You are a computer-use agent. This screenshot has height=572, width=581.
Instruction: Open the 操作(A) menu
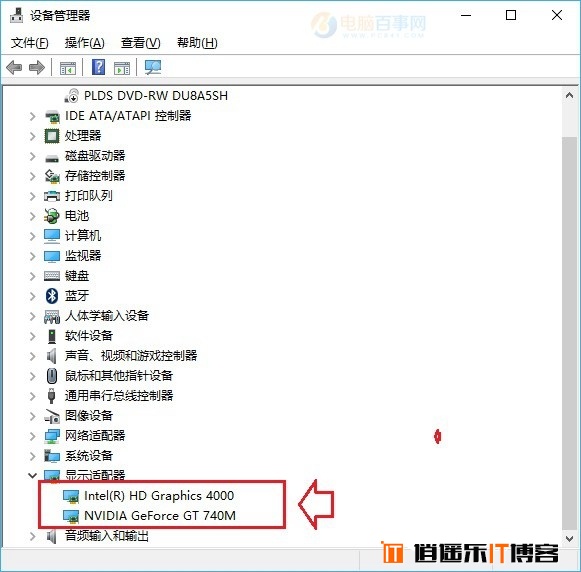[x=84, y=43]
